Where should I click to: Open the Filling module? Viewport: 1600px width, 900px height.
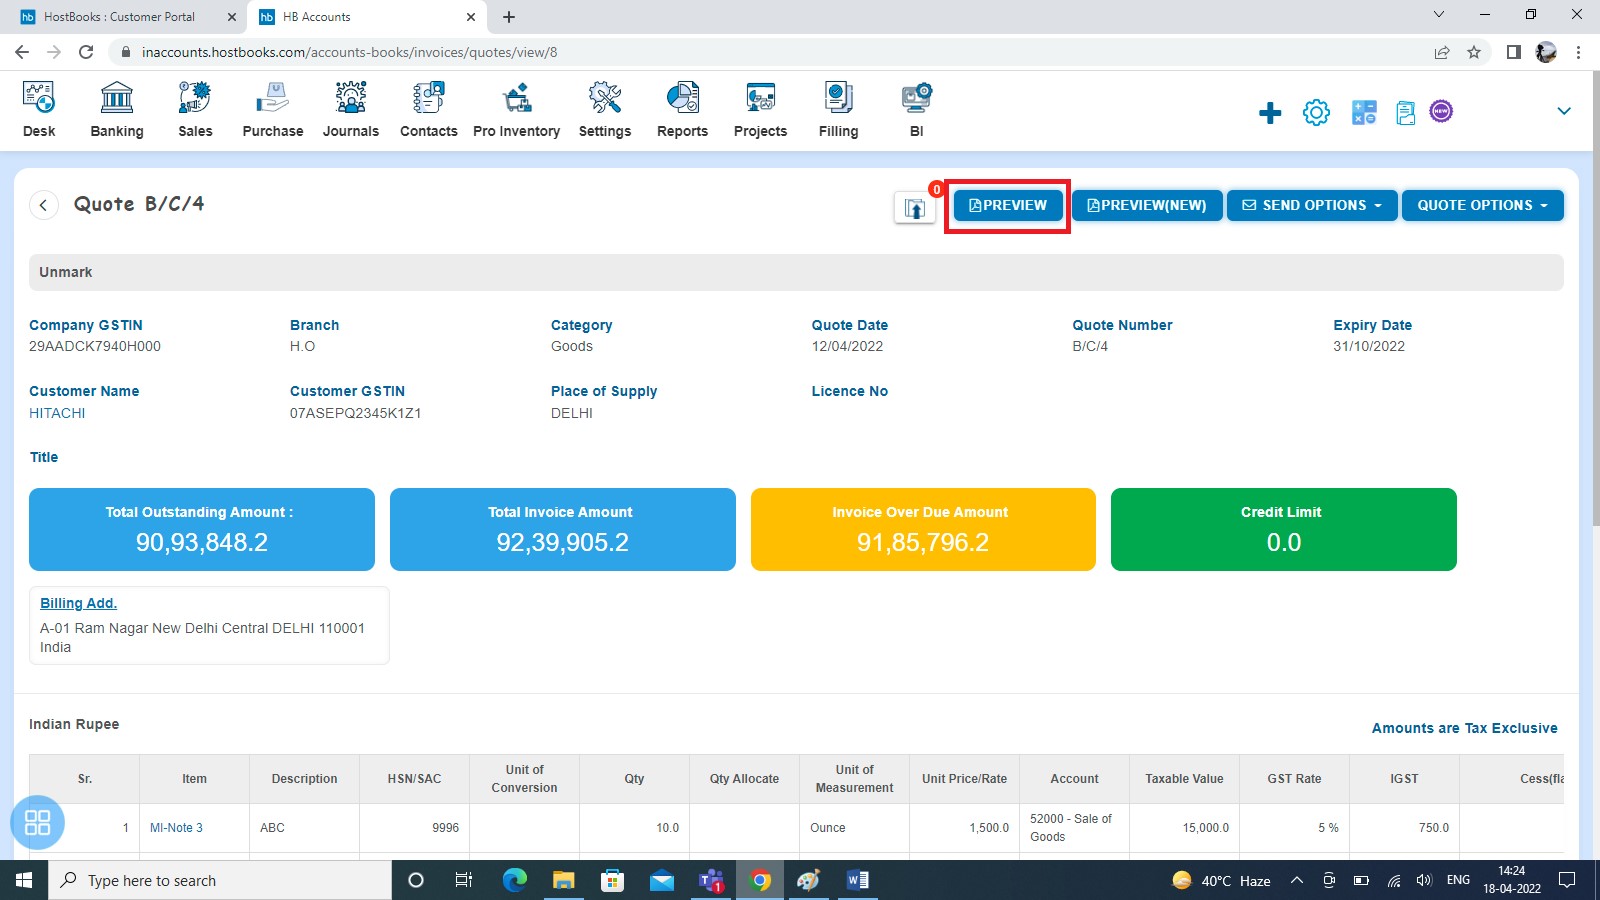[839, 110]
